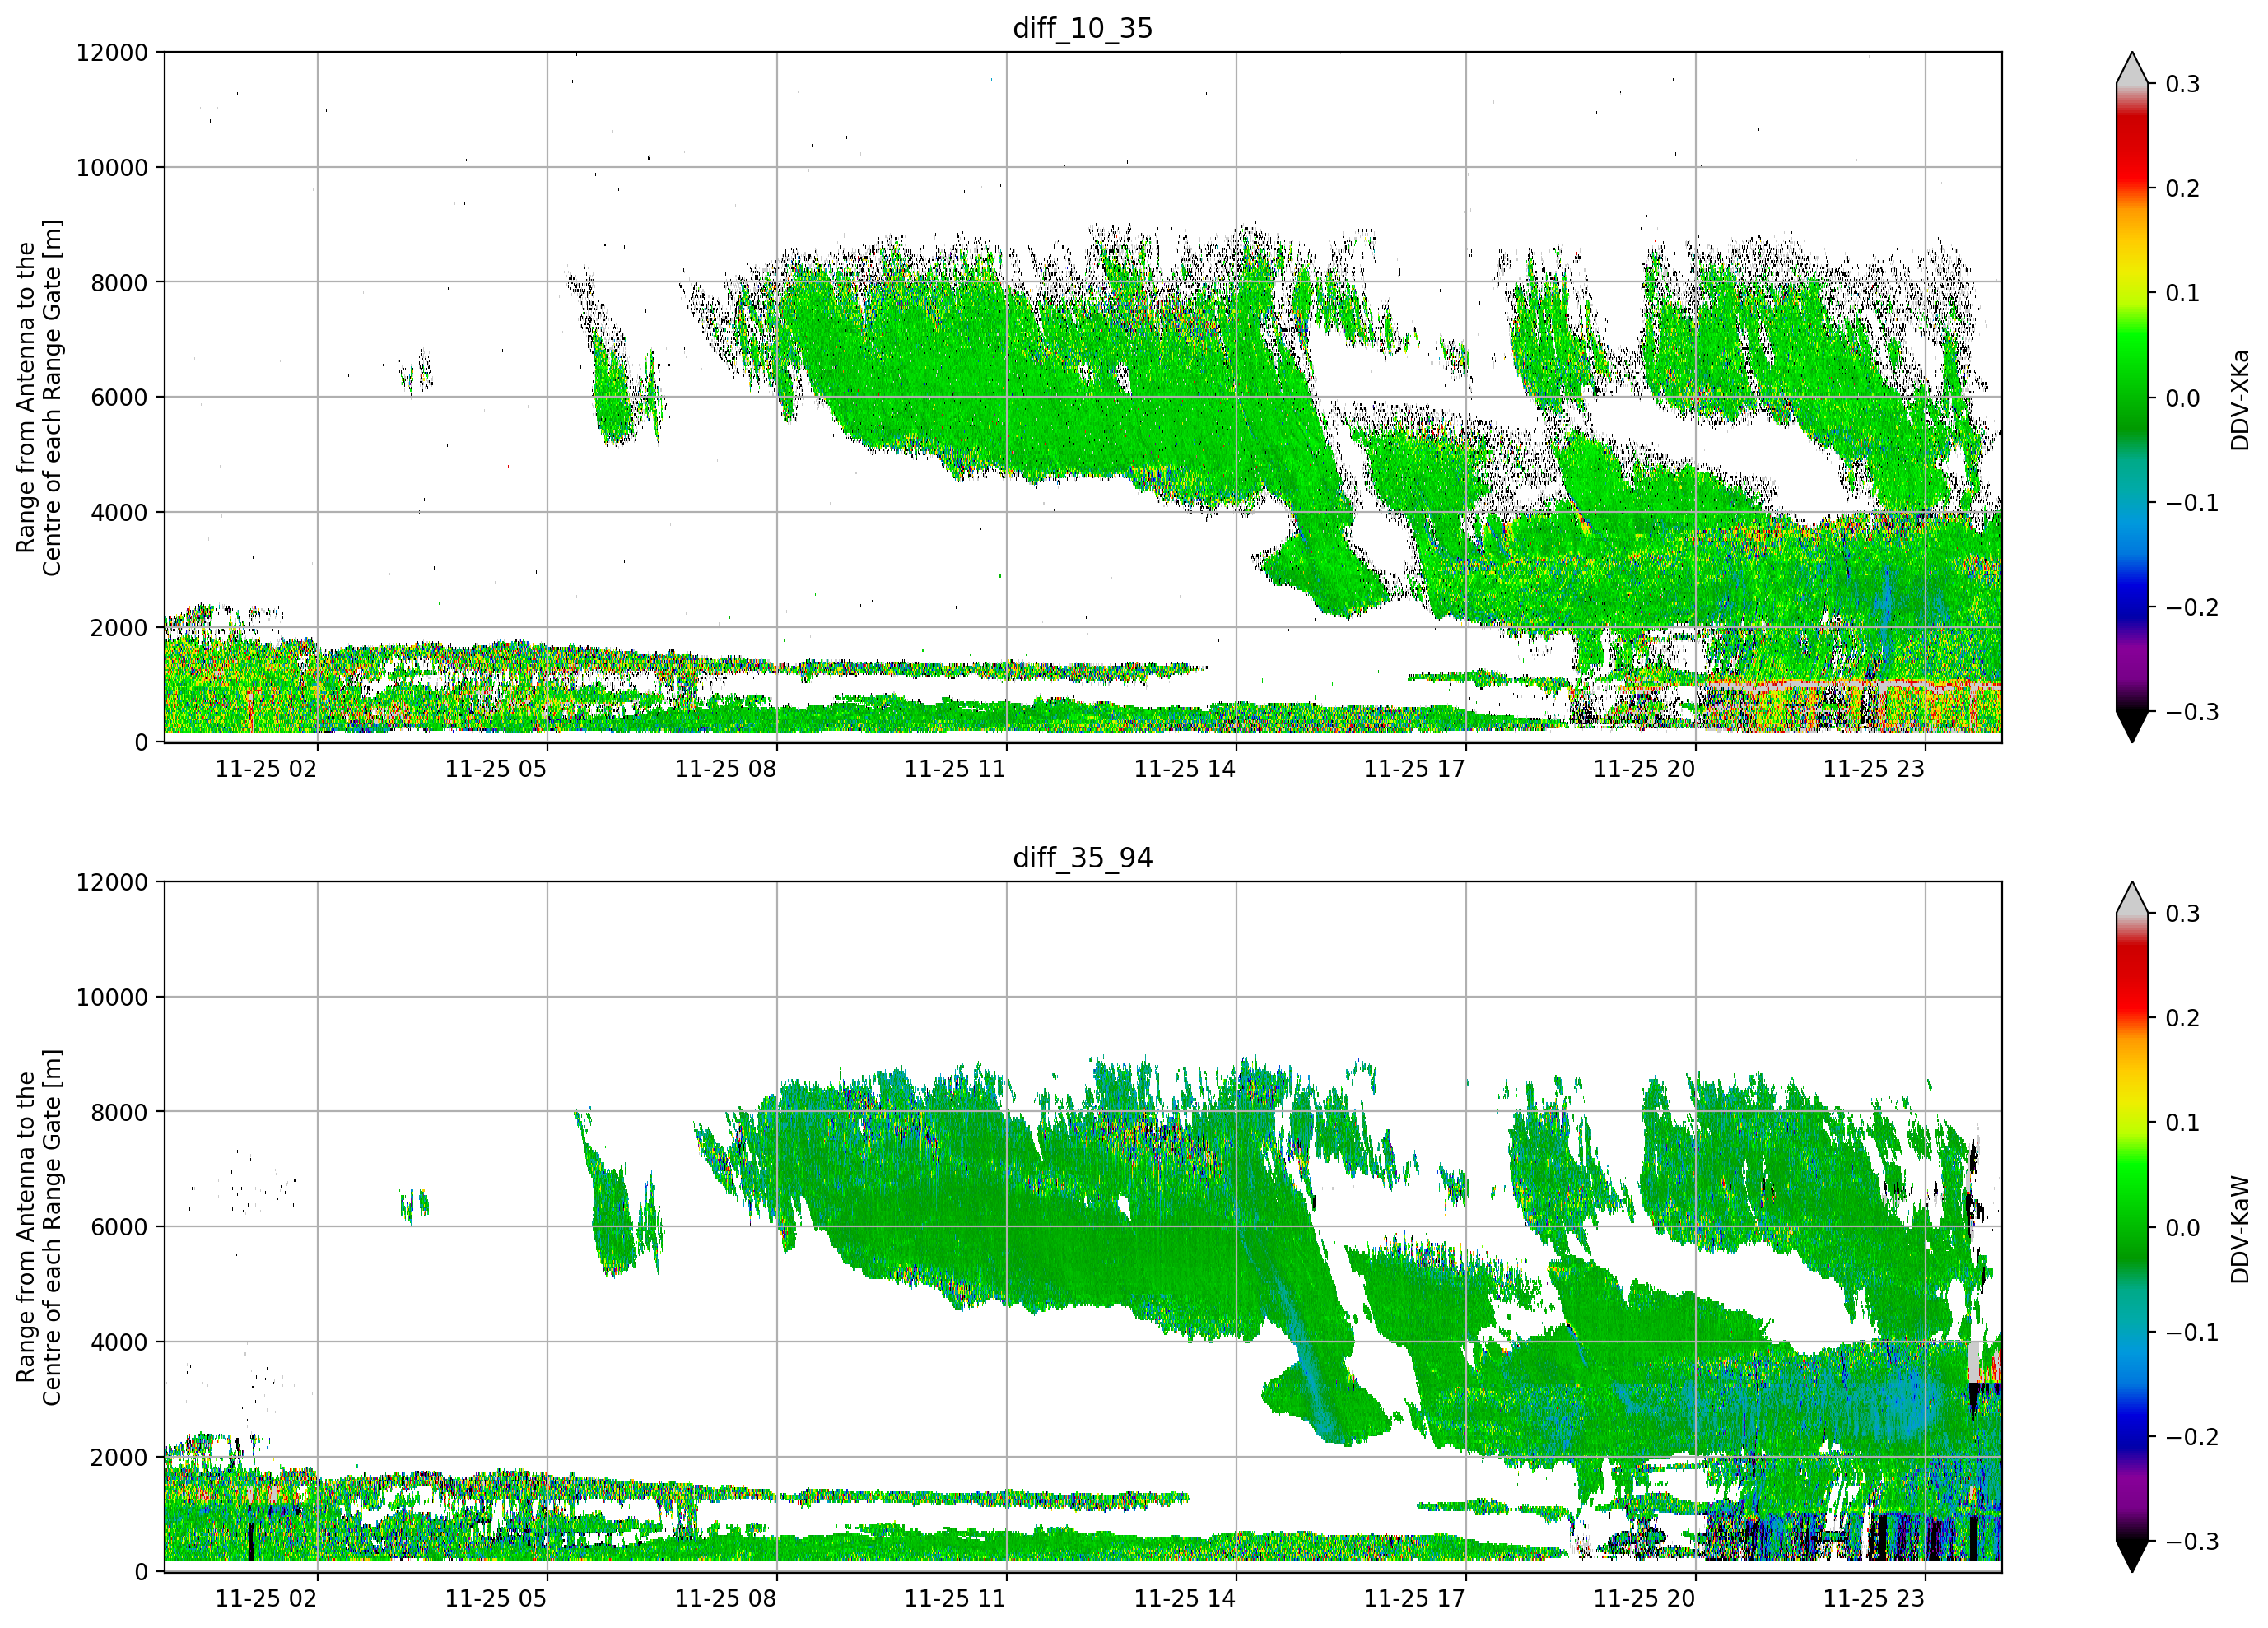Click the 4000 y-tick in diff_35_94 plot
The image size is (2268, 1628).
pos(119,1343)
